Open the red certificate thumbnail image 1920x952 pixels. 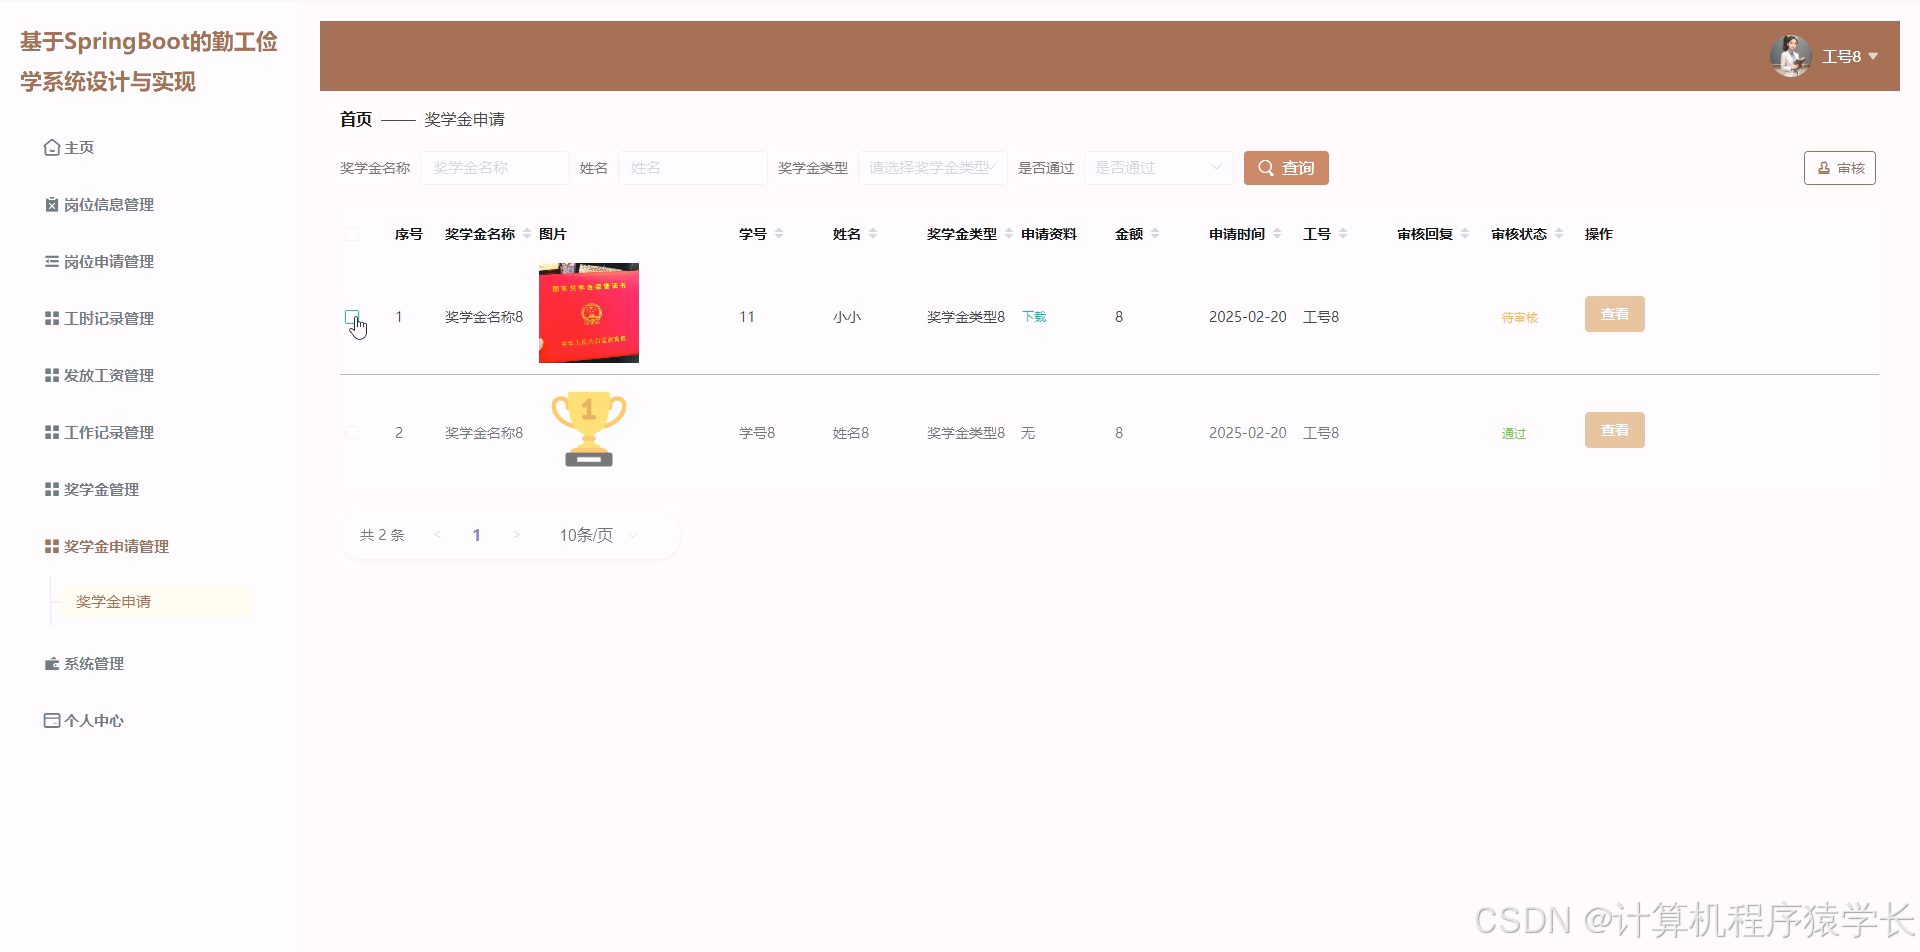coord(589,313)
